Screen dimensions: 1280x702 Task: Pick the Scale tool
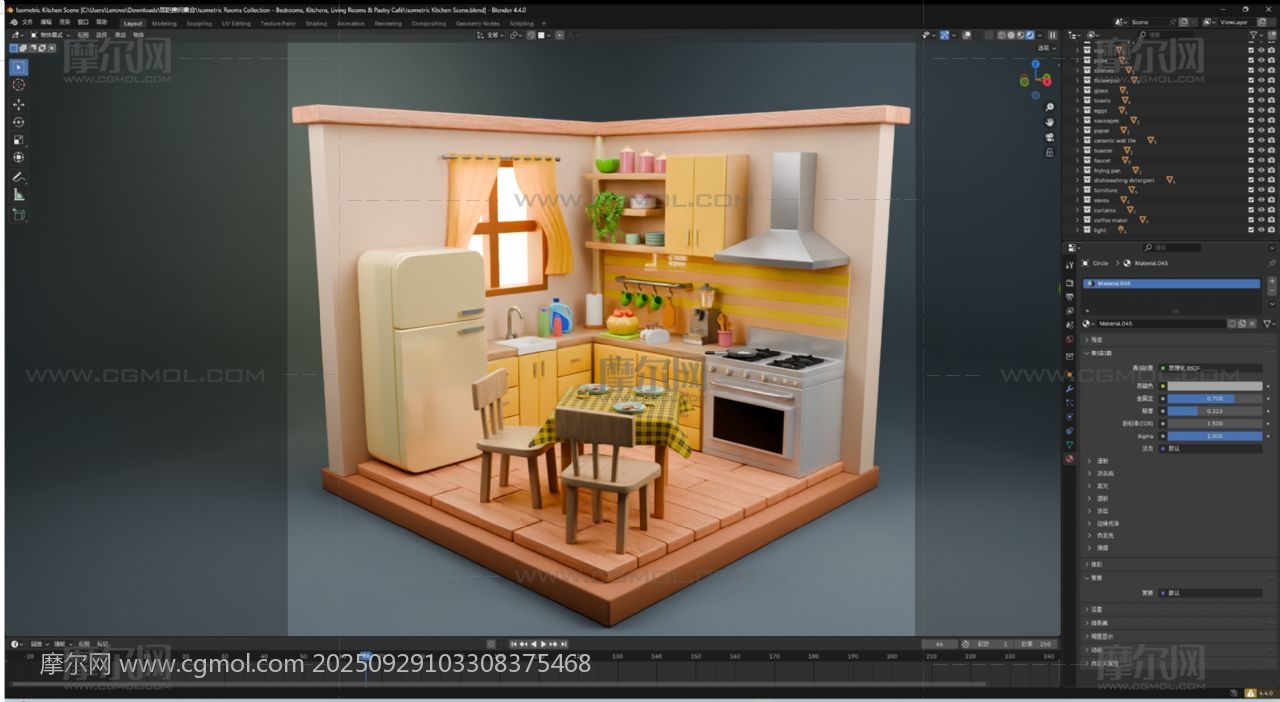click(x=18, y=140)
